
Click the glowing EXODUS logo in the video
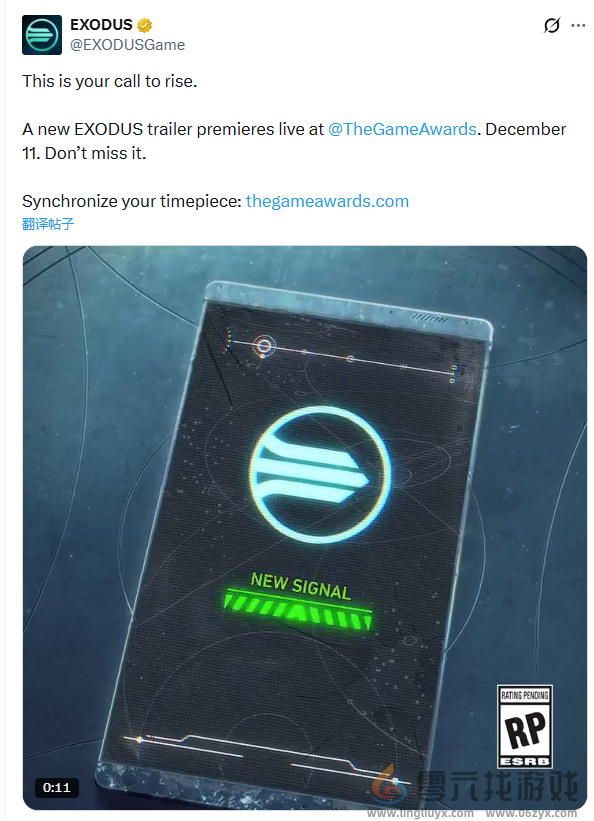(320, 474)
